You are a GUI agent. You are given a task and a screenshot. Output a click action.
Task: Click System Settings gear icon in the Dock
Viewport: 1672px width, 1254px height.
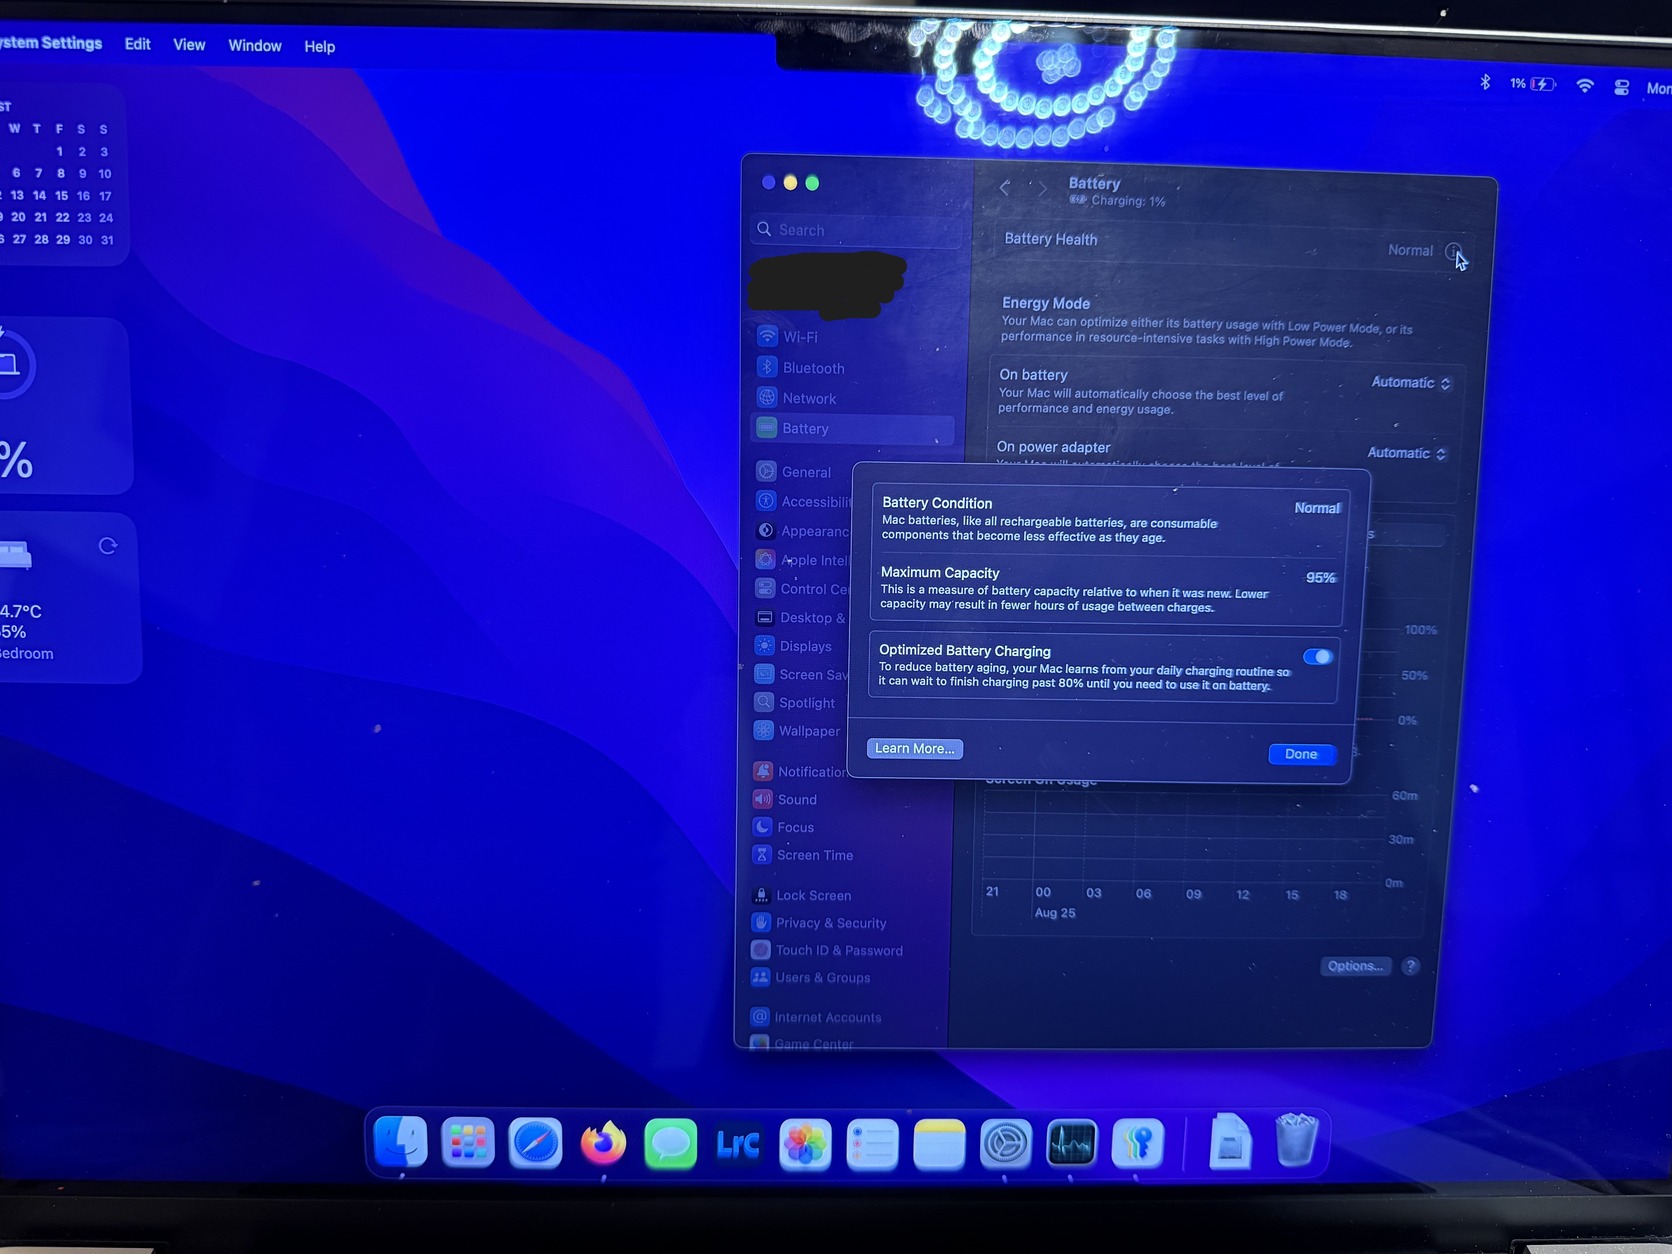pos(1005,1144)
